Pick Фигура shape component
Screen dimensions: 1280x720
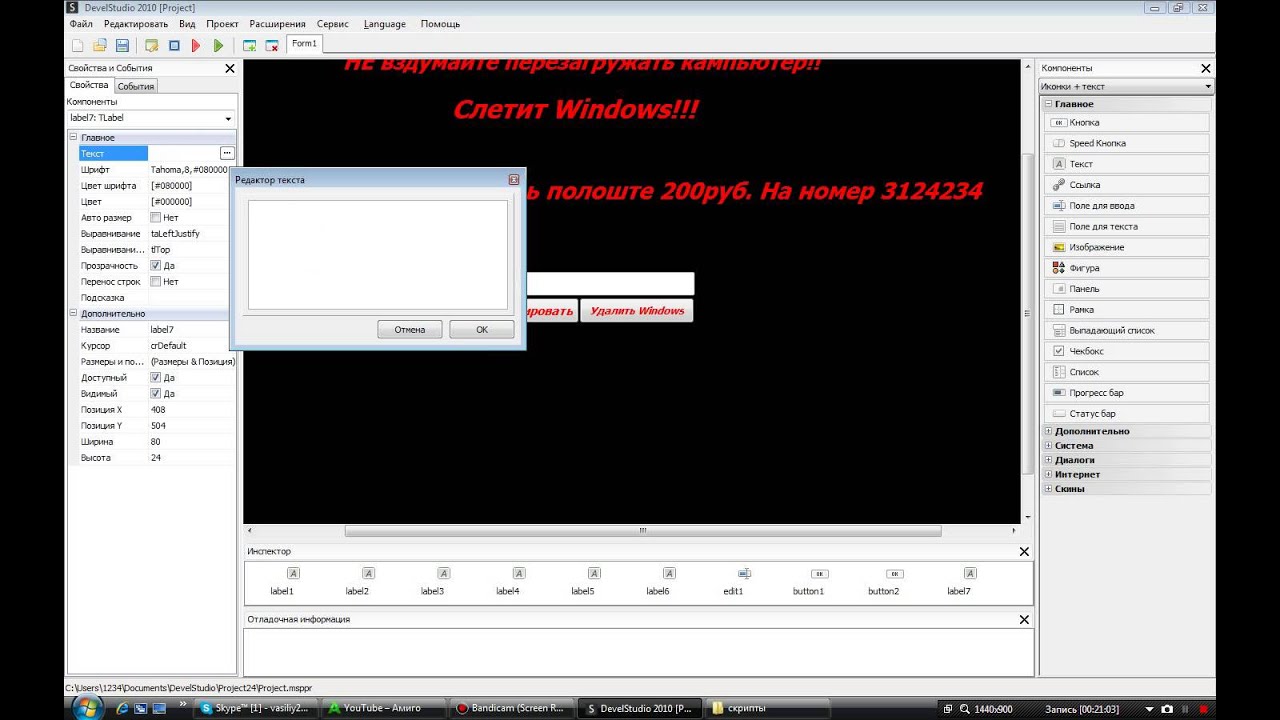tap(1127, 268)
